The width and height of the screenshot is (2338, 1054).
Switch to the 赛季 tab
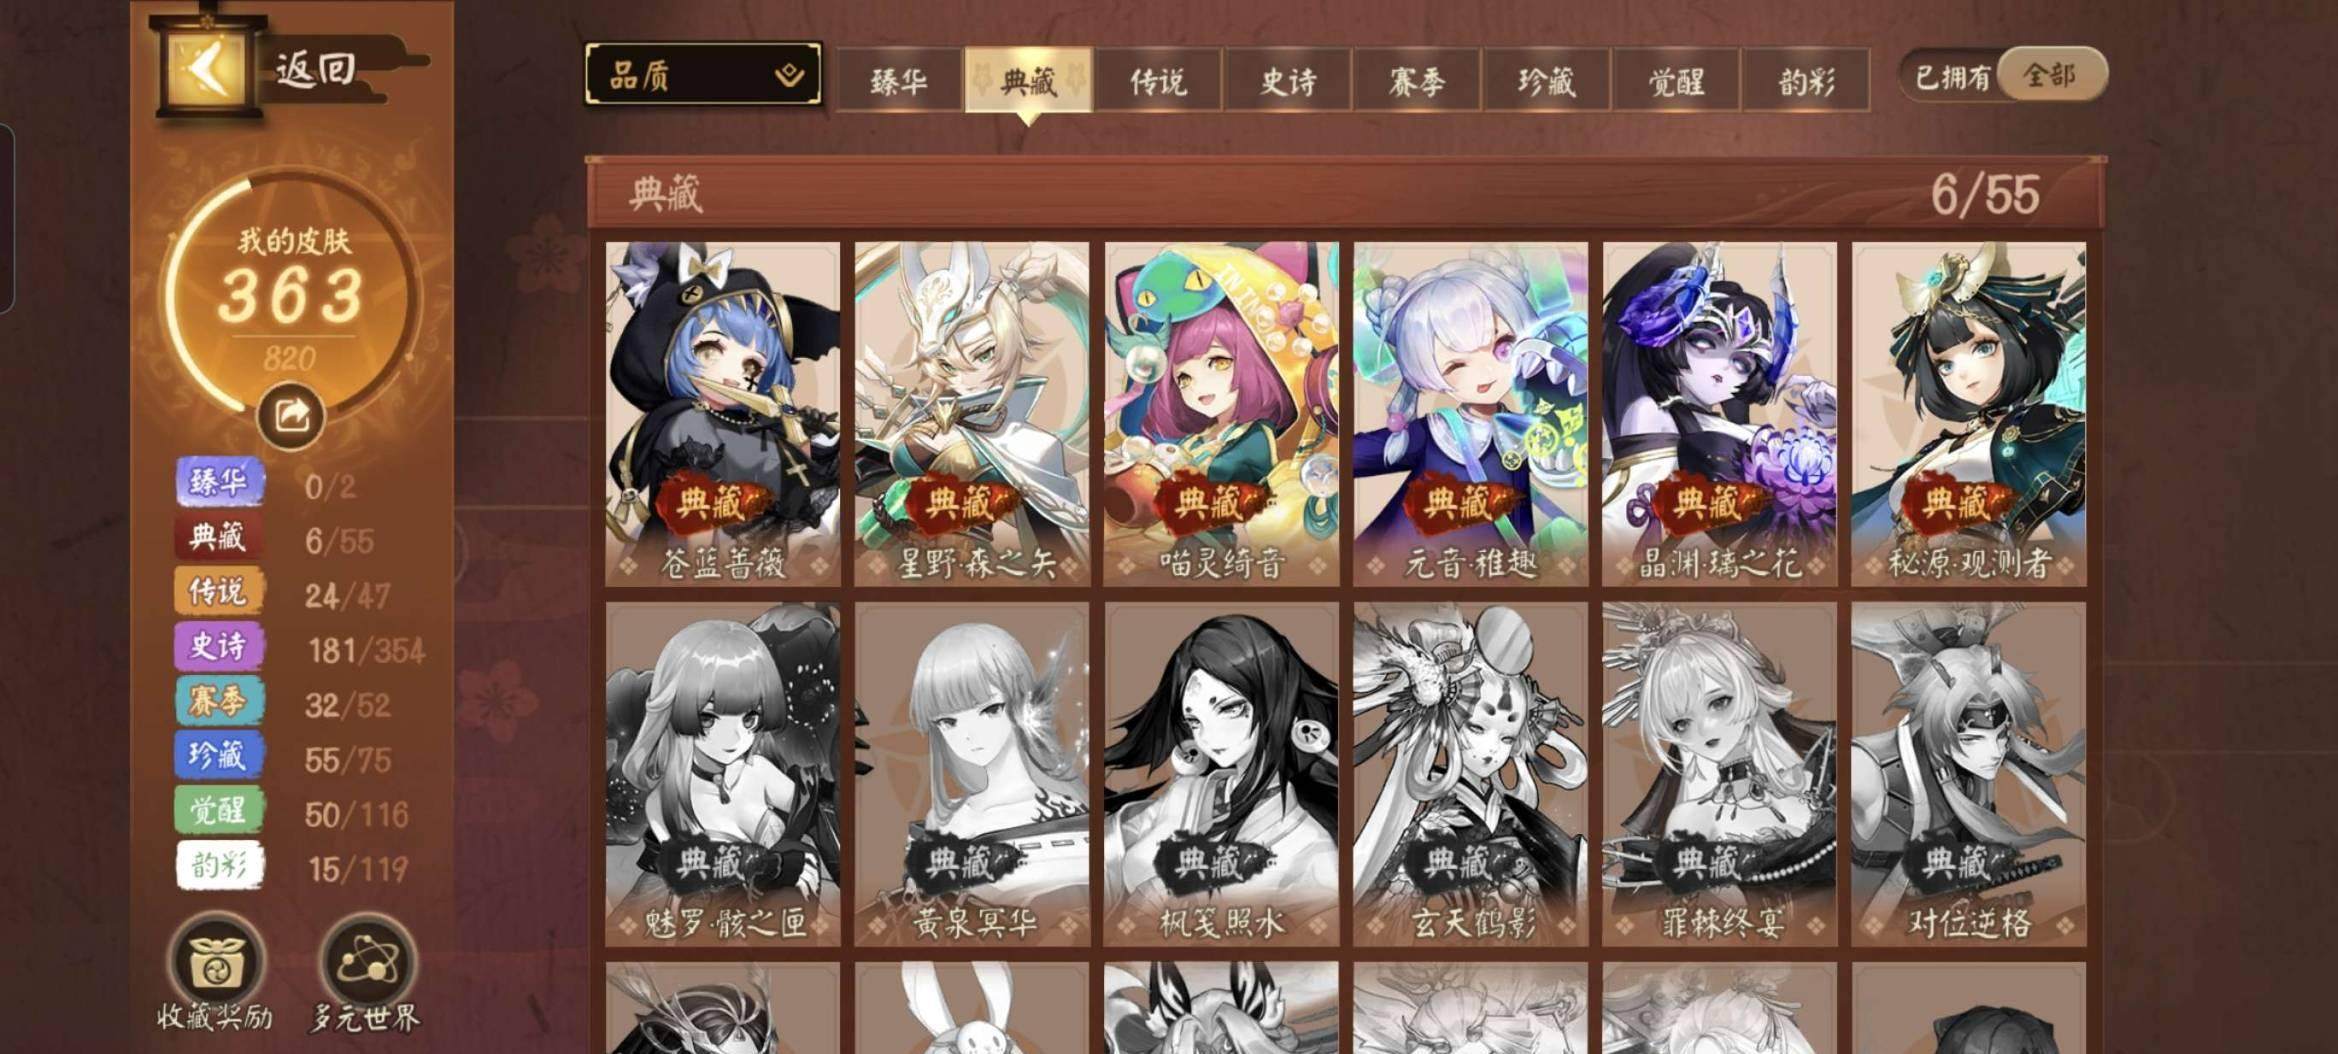pos(1418,81)
